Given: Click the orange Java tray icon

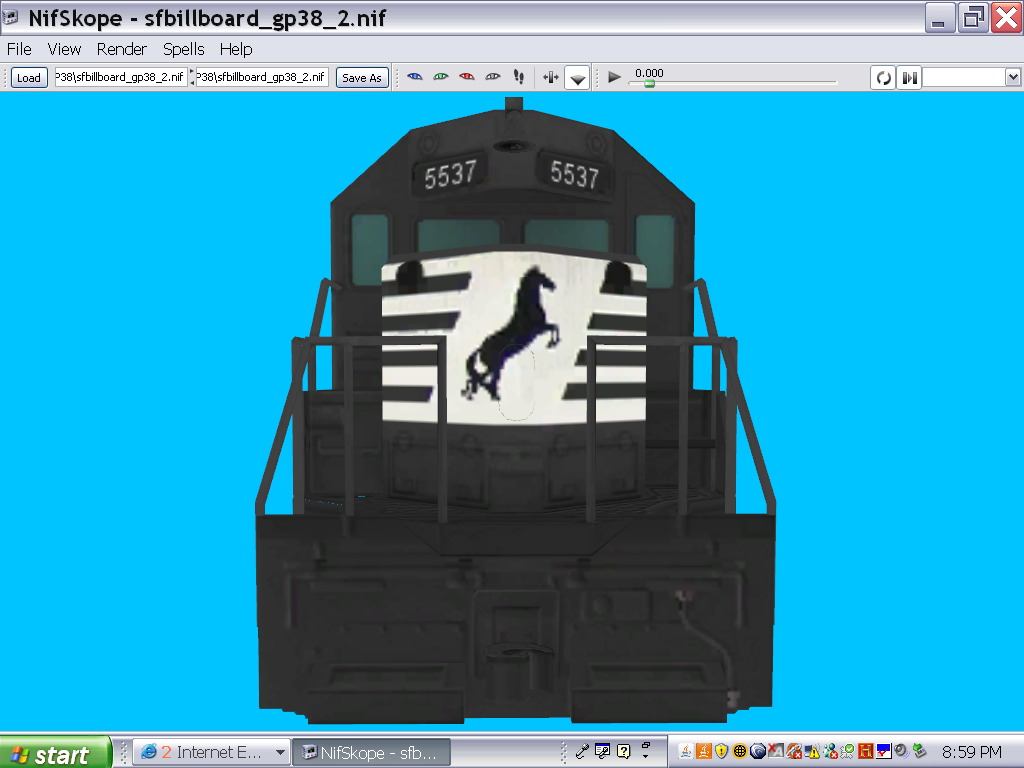Looking at the screenshot, I should 704,751.
